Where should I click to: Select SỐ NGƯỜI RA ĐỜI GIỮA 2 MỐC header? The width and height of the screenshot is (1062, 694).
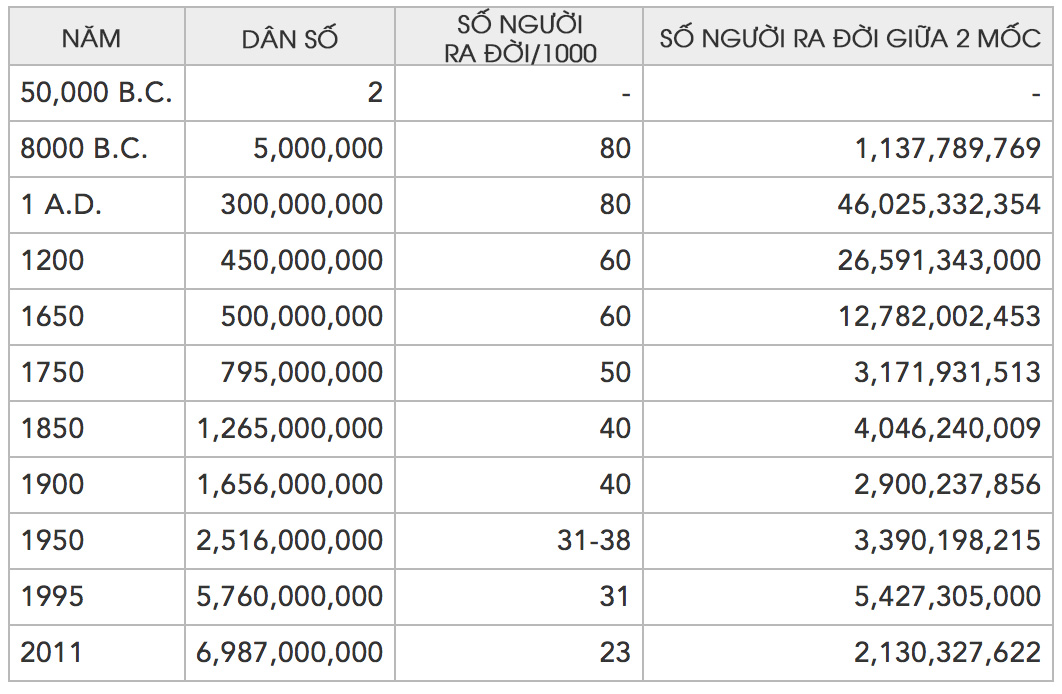point(849,39)
